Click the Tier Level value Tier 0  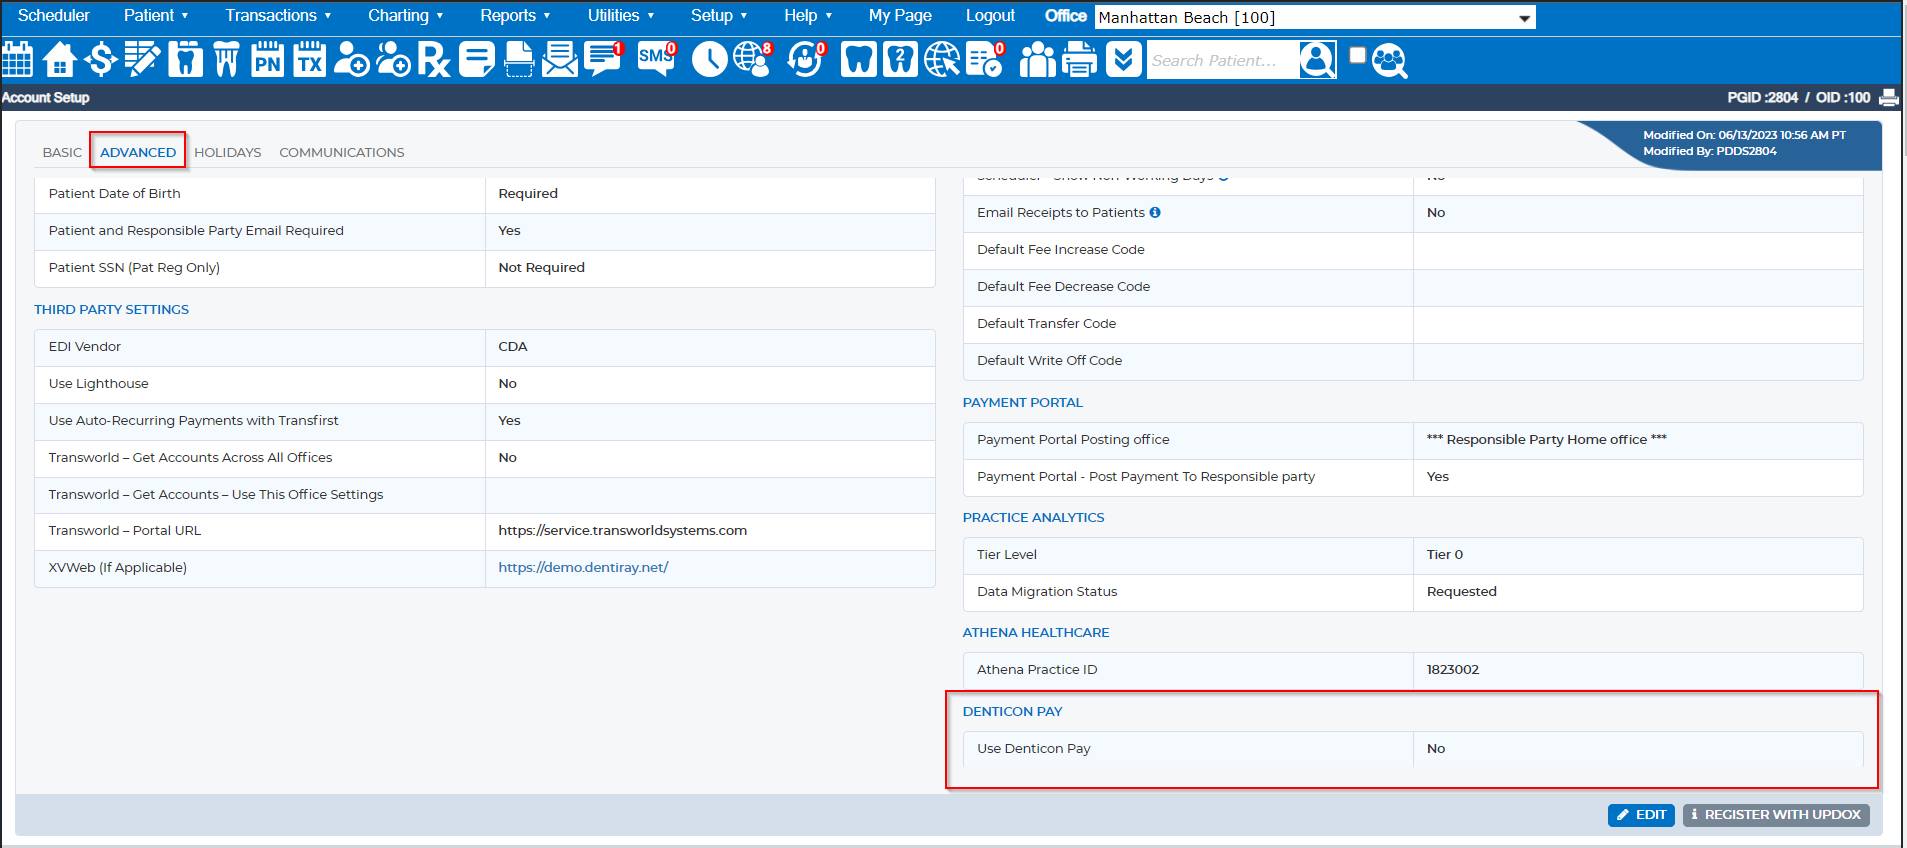click(x=1444, y=555)
